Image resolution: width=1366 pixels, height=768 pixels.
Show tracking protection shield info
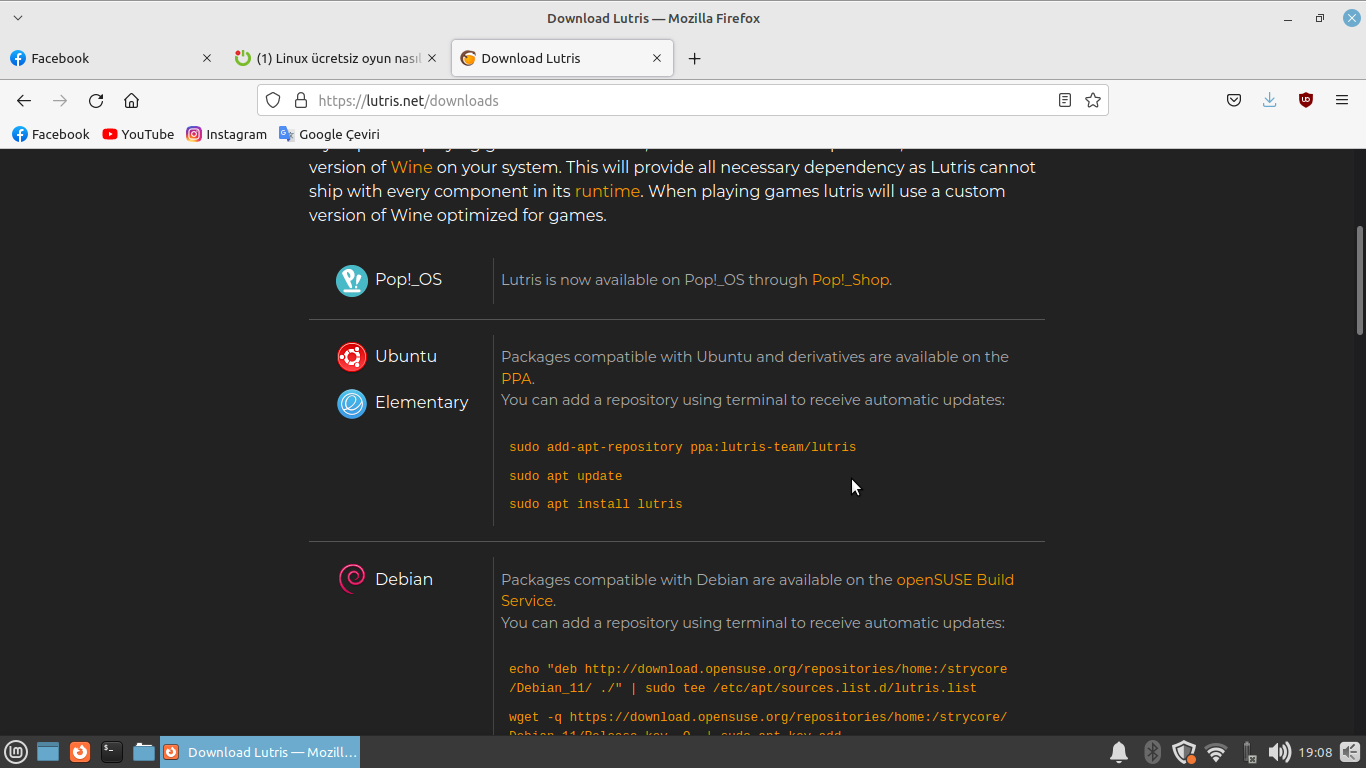(273, 100)
